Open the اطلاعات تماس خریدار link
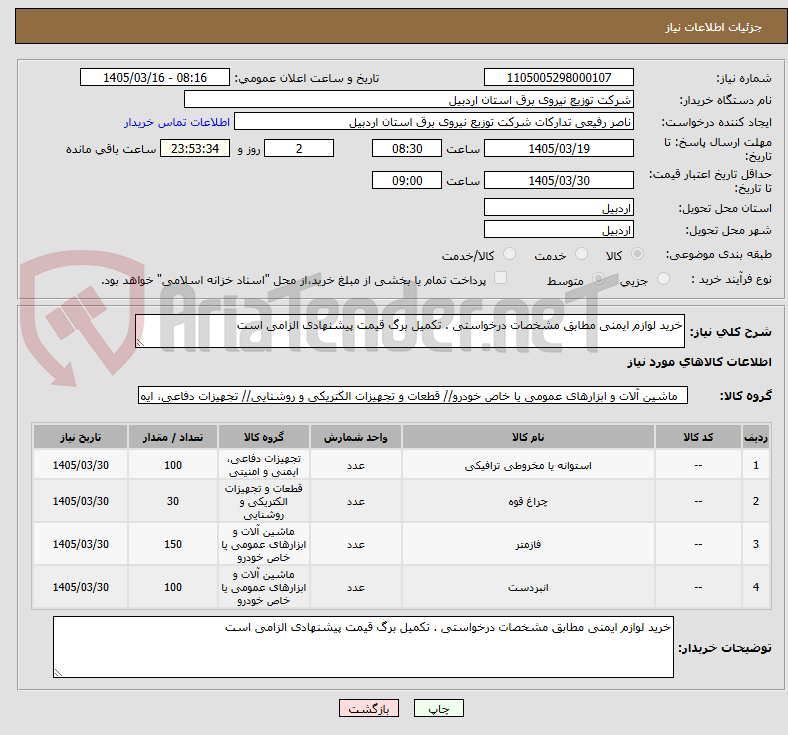 (177, 122)
